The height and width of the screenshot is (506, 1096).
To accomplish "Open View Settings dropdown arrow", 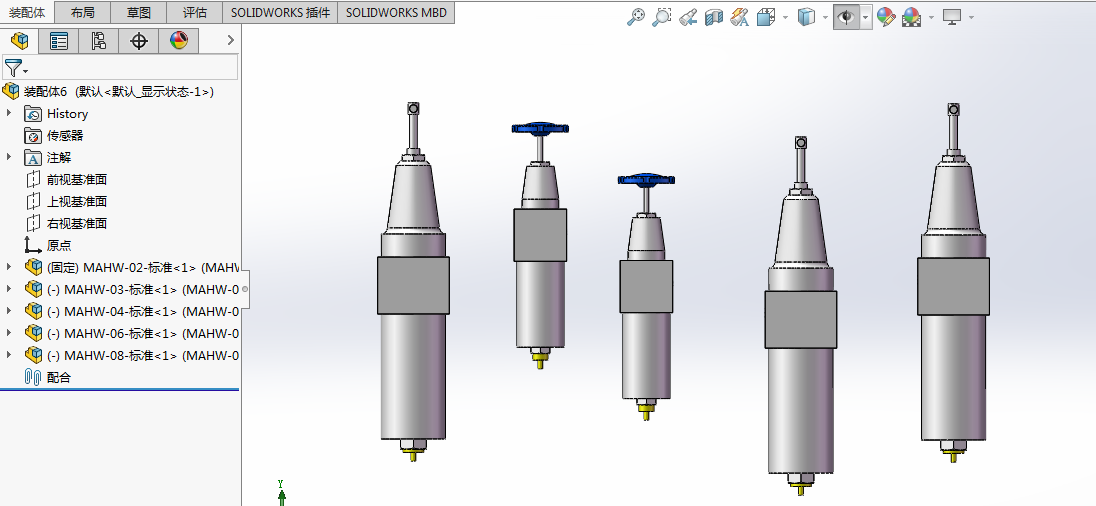I will [971, 17].
